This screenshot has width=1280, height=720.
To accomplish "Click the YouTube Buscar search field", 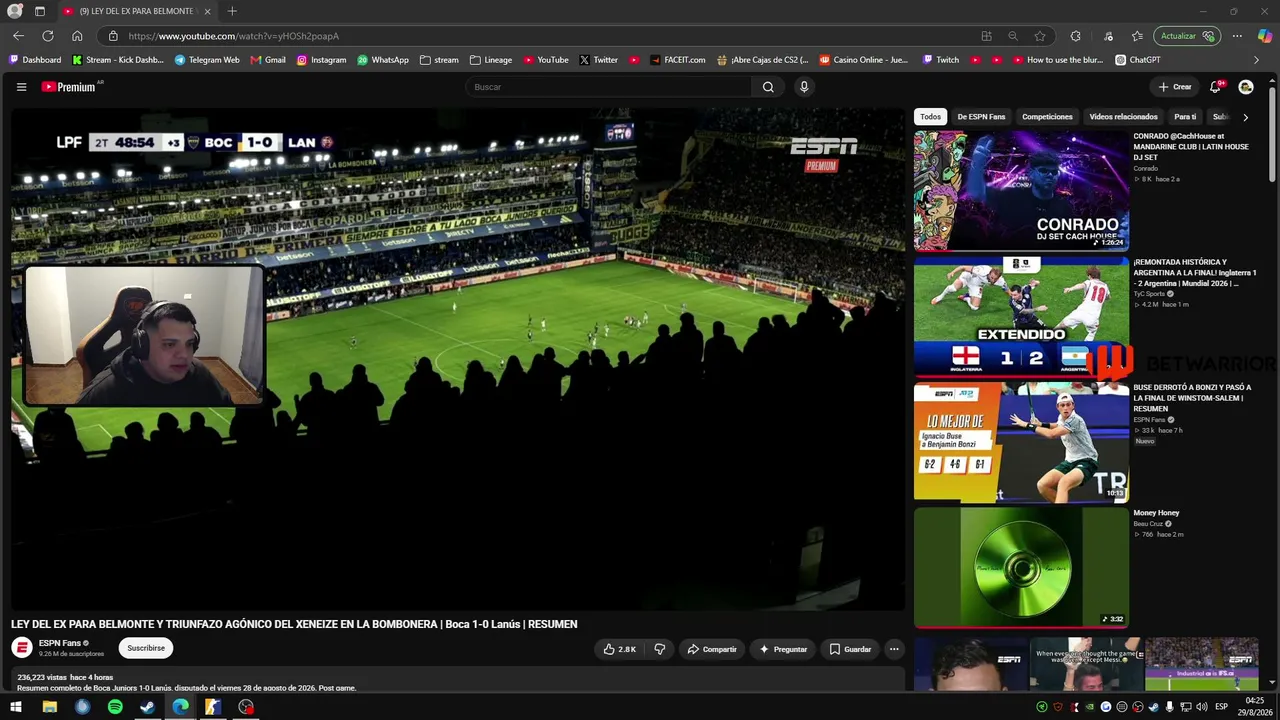I will click(609, 87).
